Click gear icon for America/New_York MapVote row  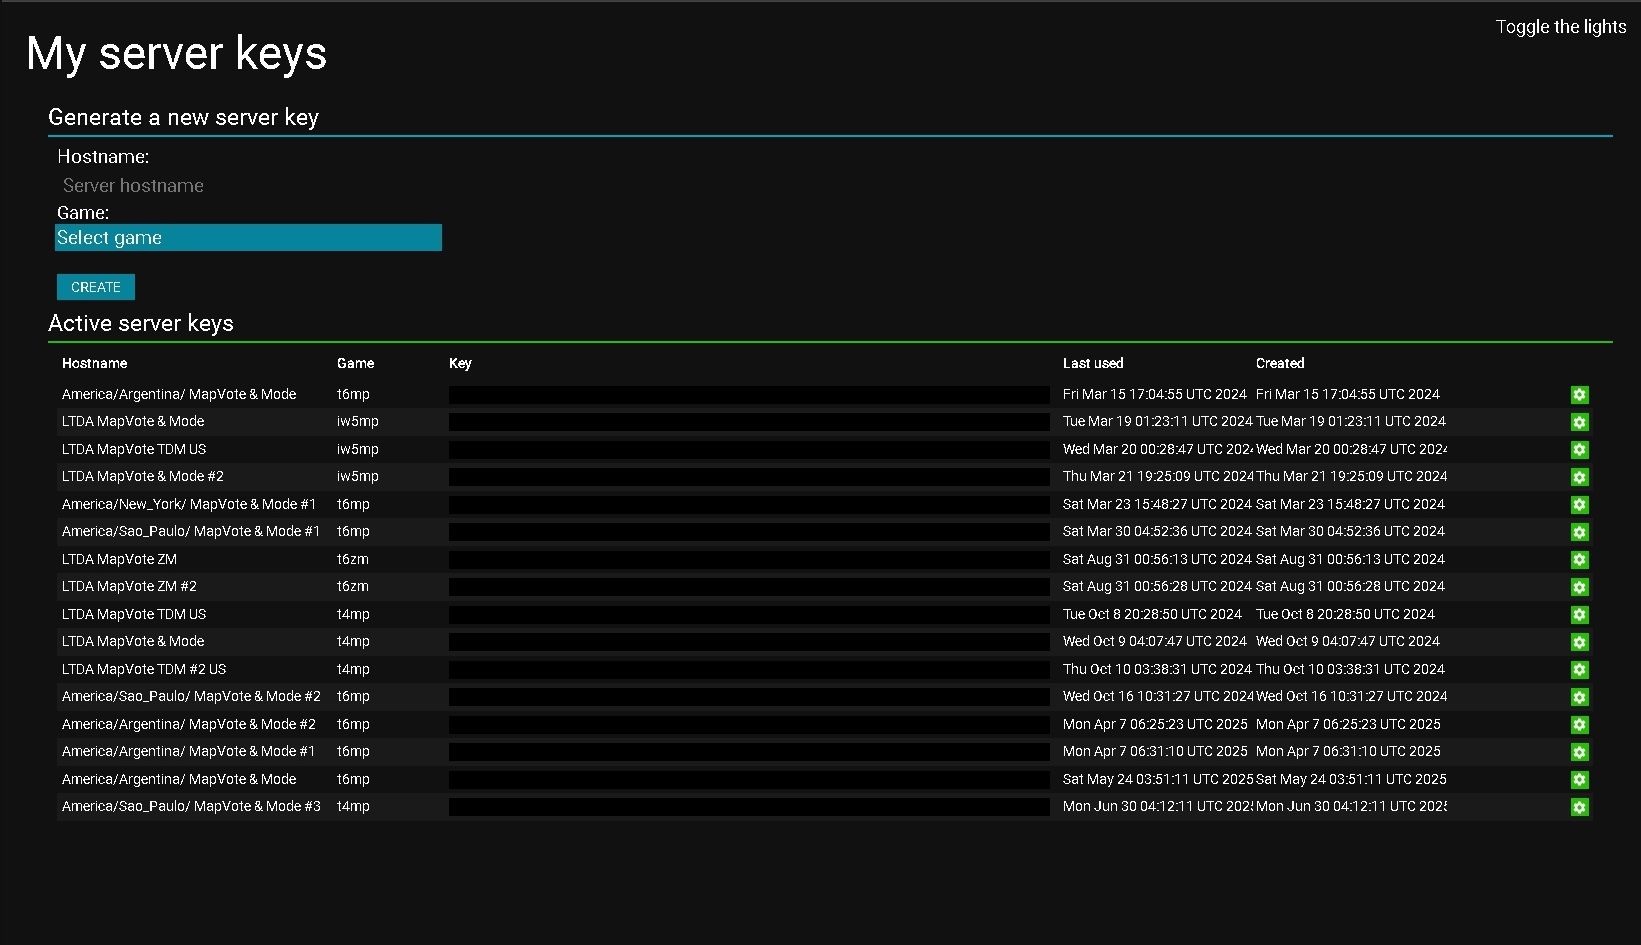1579,505
